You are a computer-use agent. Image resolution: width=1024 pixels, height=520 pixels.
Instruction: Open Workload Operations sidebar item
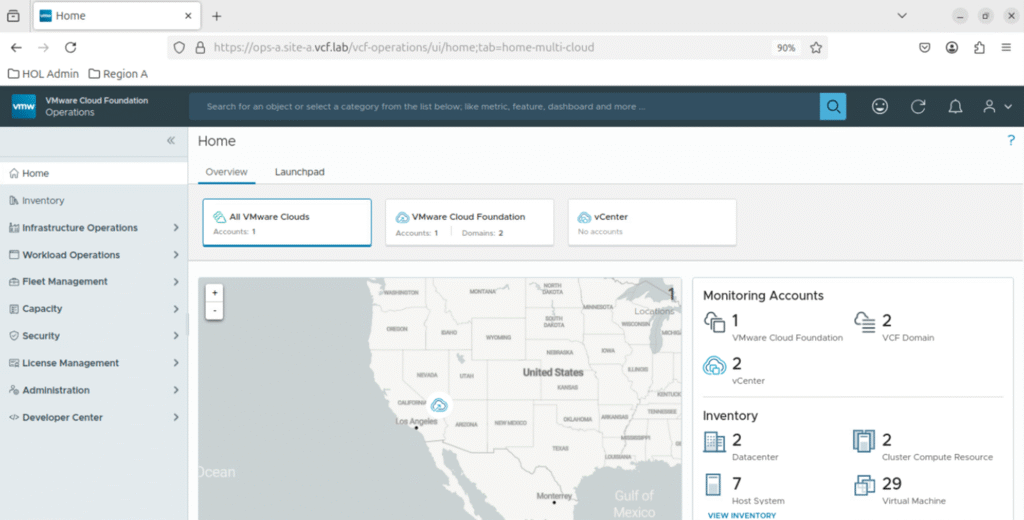tap(71, 255)
